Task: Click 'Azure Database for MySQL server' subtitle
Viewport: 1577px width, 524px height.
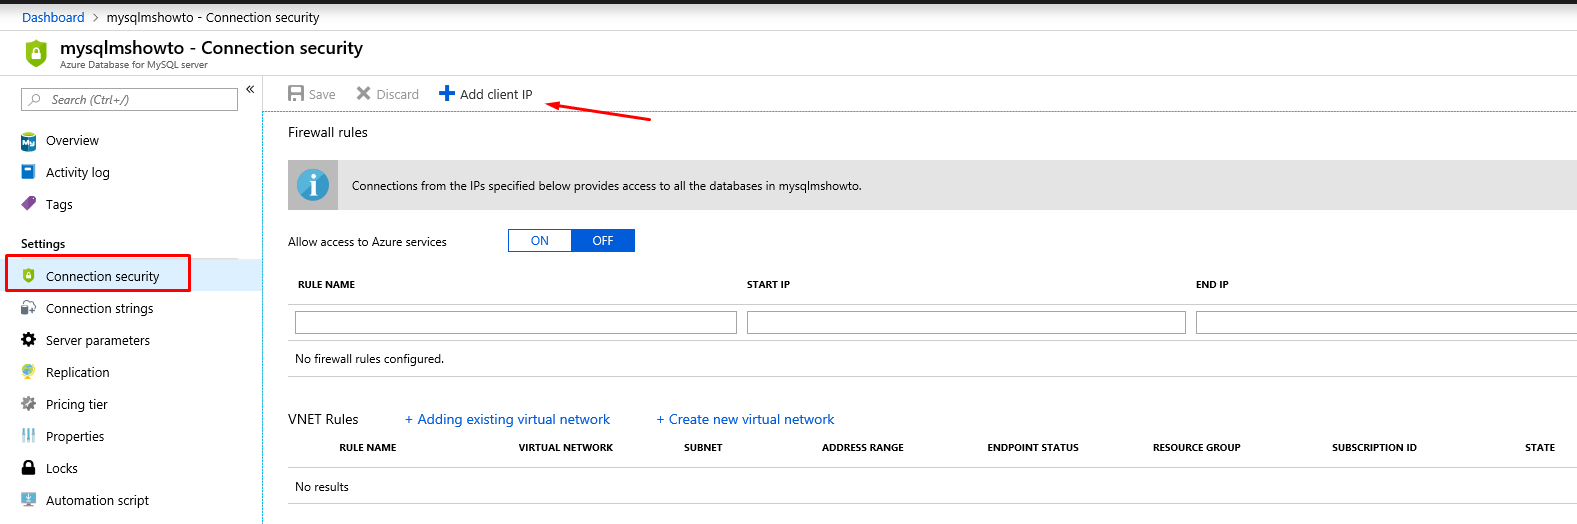Action: 134,65
